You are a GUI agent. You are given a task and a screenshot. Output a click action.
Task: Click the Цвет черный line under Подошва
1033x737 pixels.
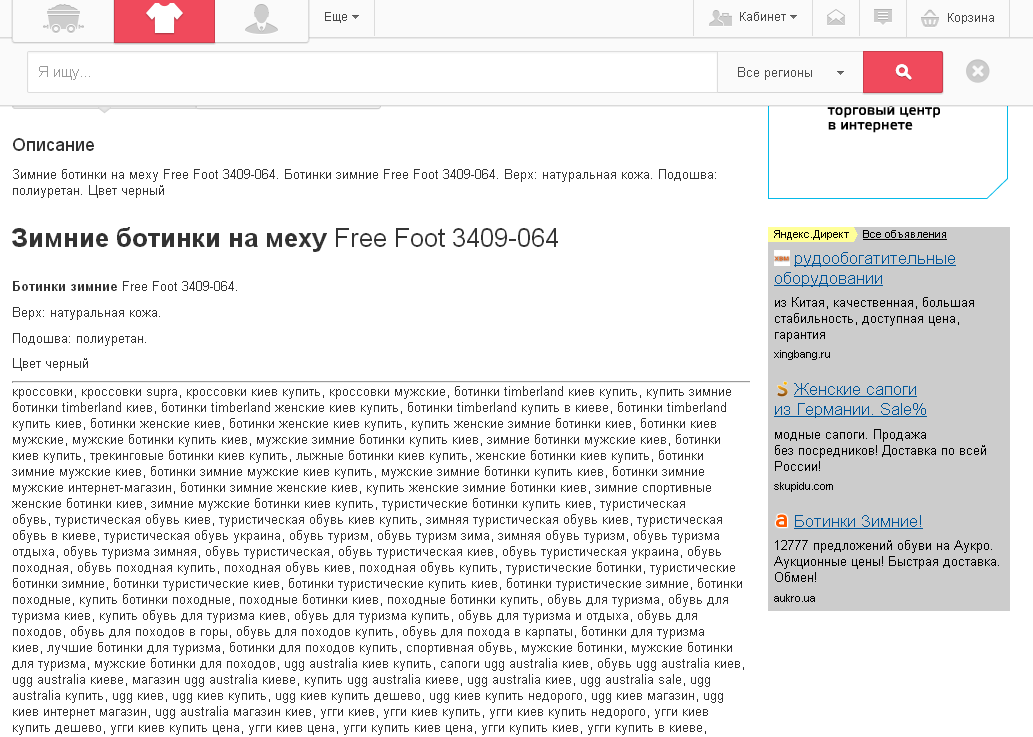point(51,364)
